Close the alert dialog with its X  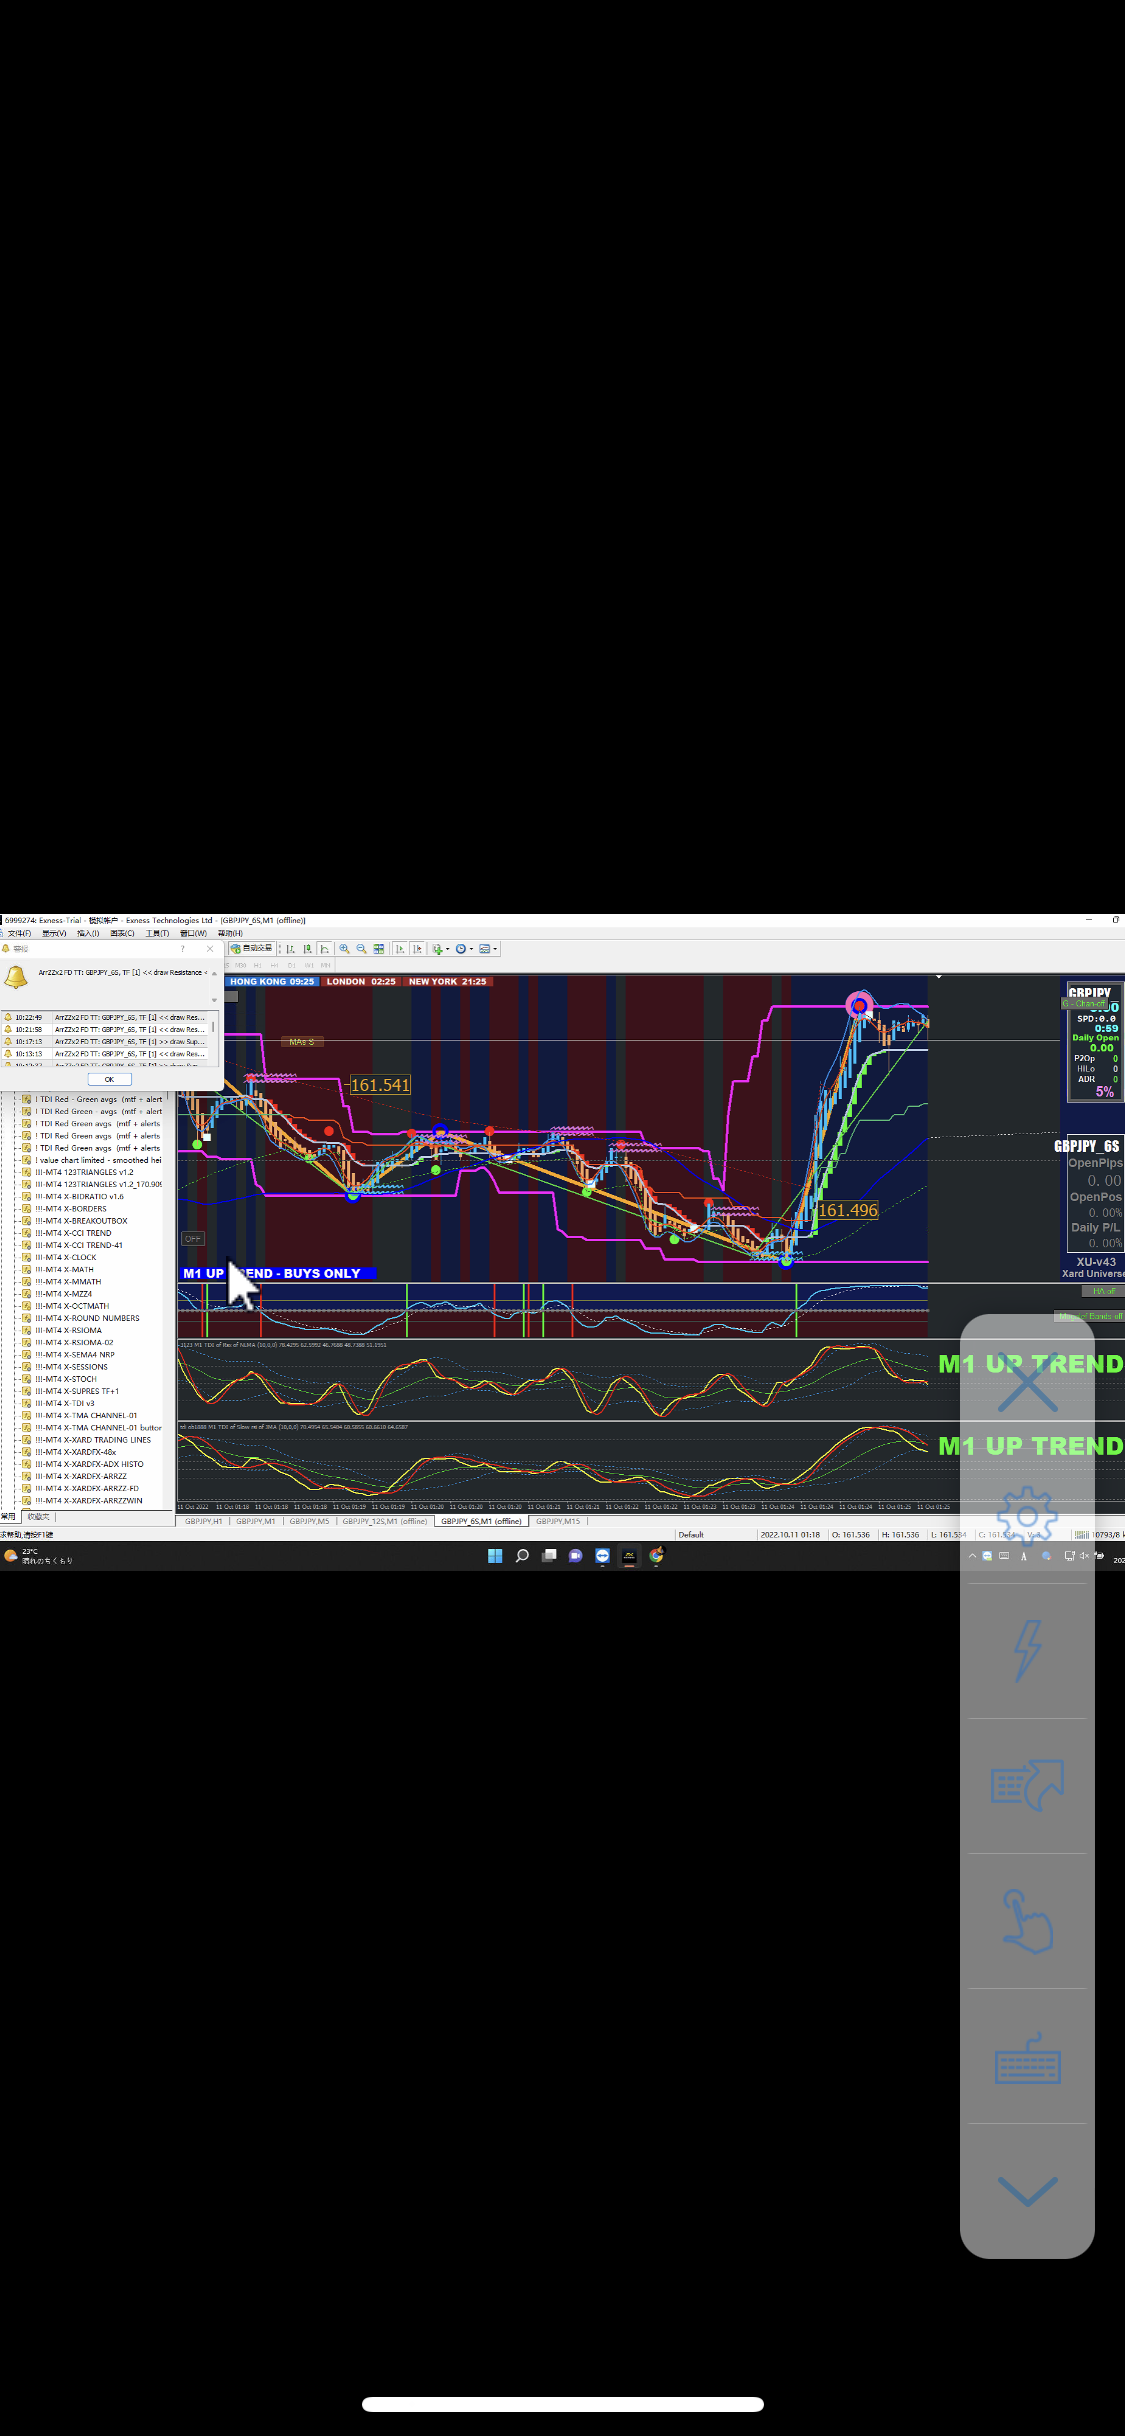pos(209,949)
